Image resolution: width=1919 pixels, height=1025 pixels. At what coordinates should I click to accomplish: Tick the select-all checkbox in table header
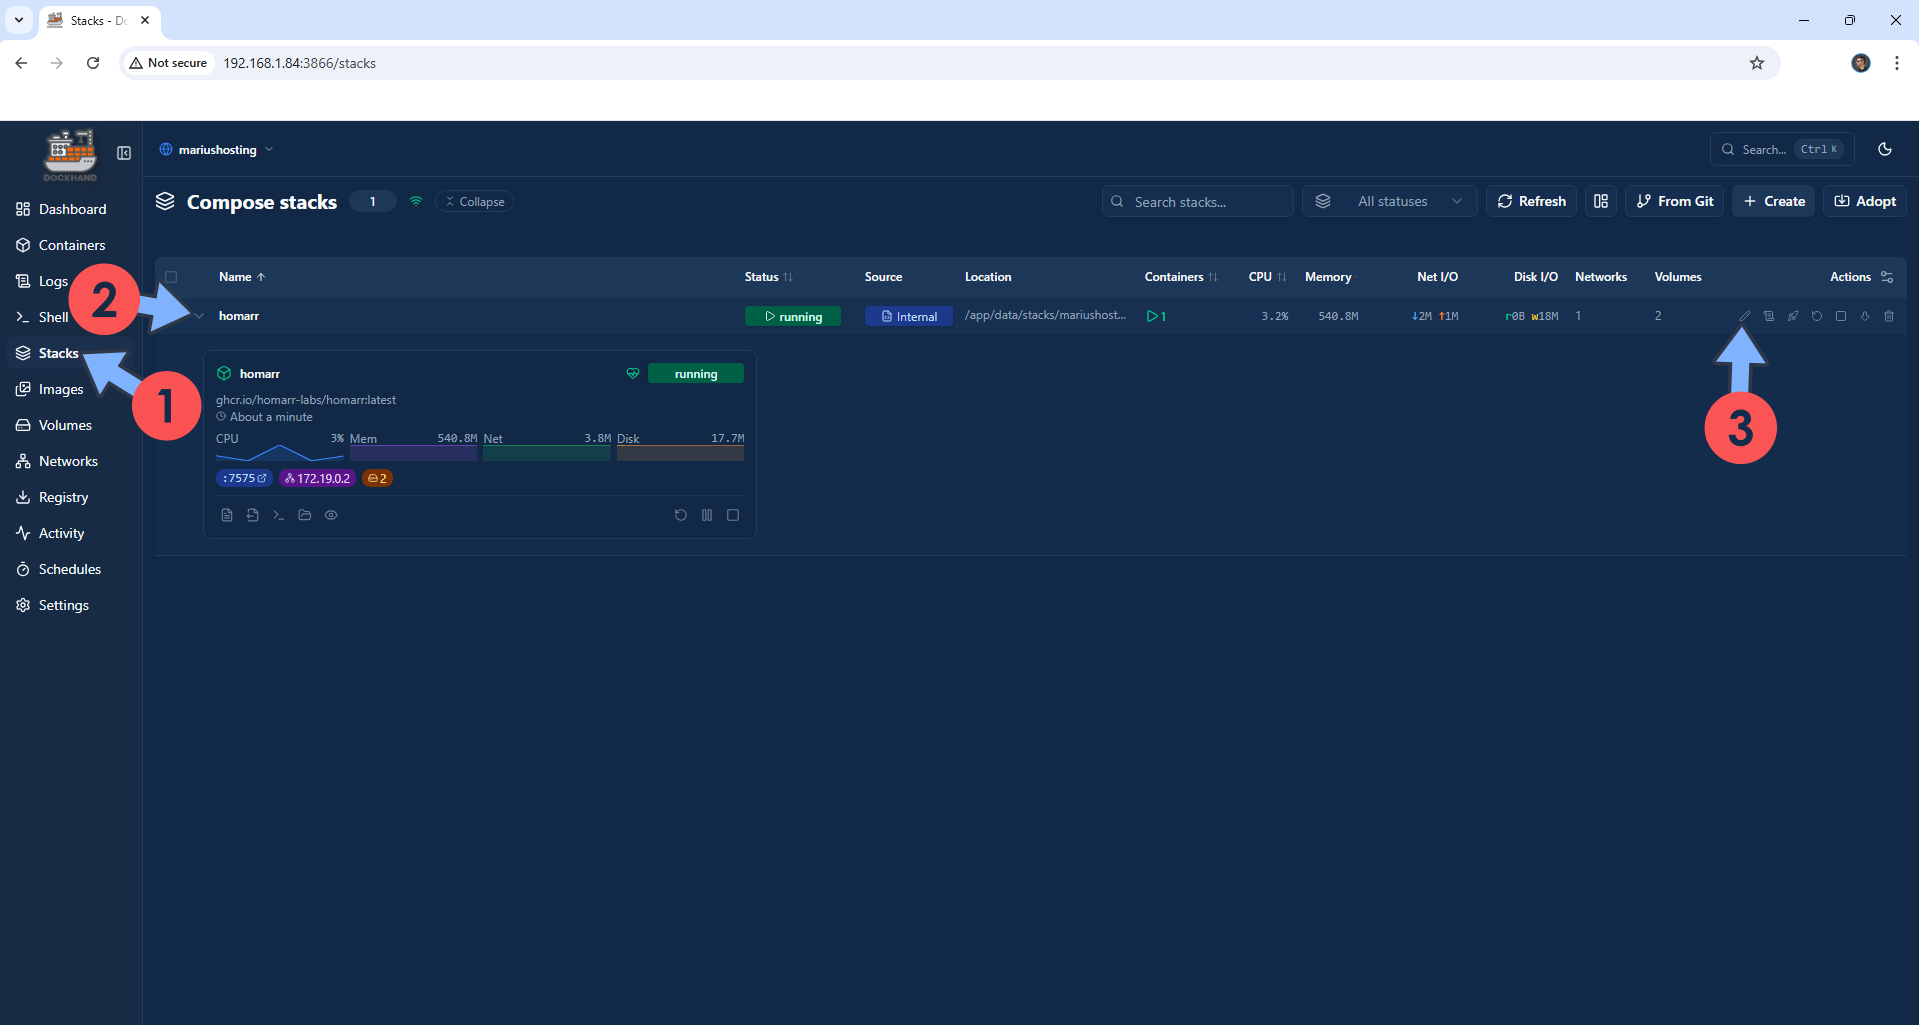coord(171,277)
